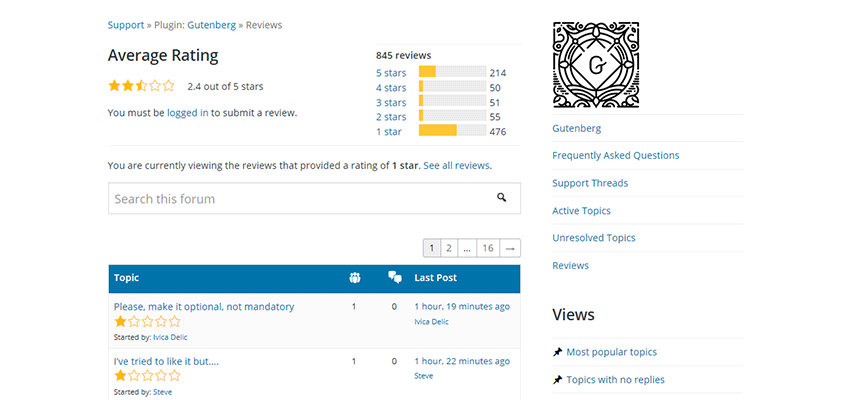Viewport: 850px width, 400px height.
Task: Open topic 'I've tried to like it but....'
Action: [166, 361]
